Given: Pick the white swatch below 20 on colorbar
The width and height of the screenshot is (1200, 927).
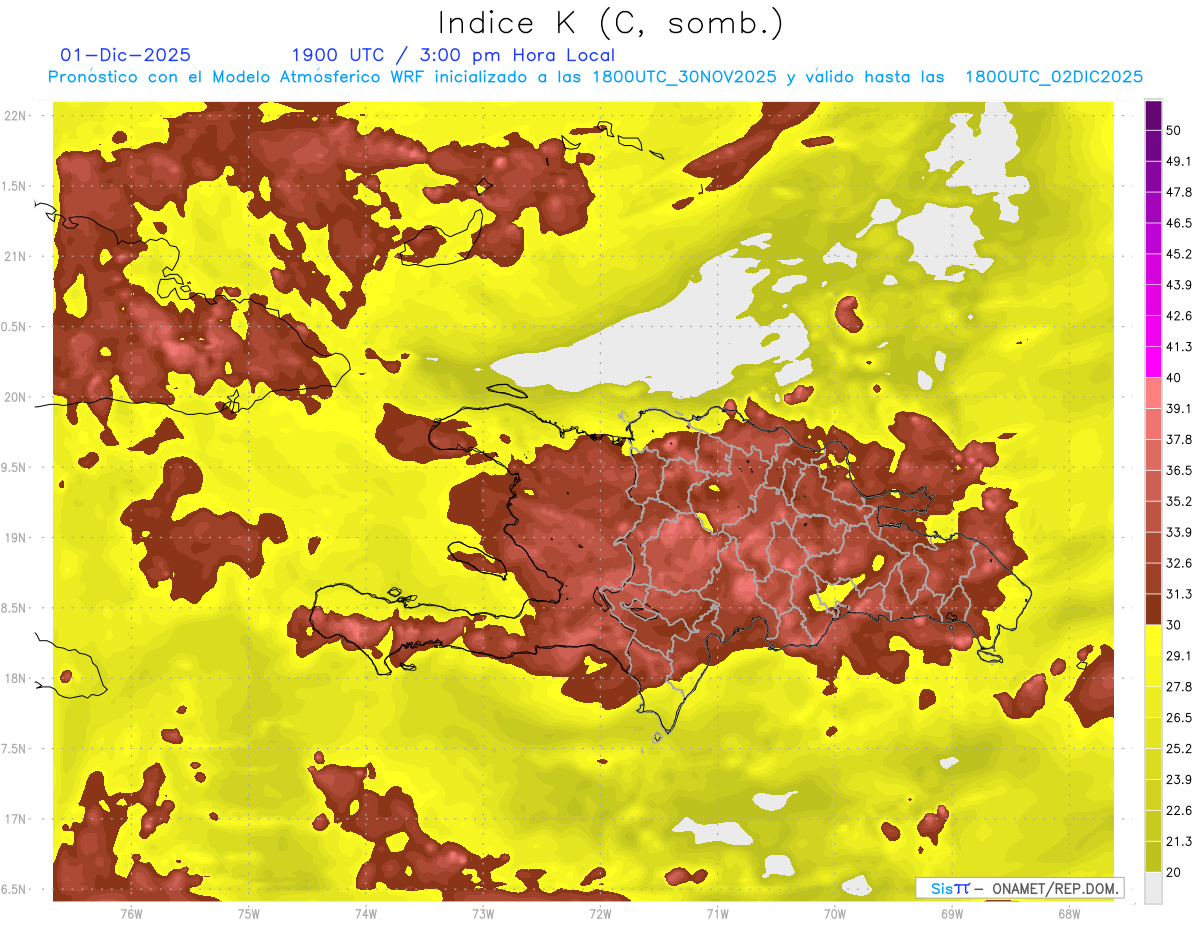Looking at the screenshot, I should tap(1153, 888).
